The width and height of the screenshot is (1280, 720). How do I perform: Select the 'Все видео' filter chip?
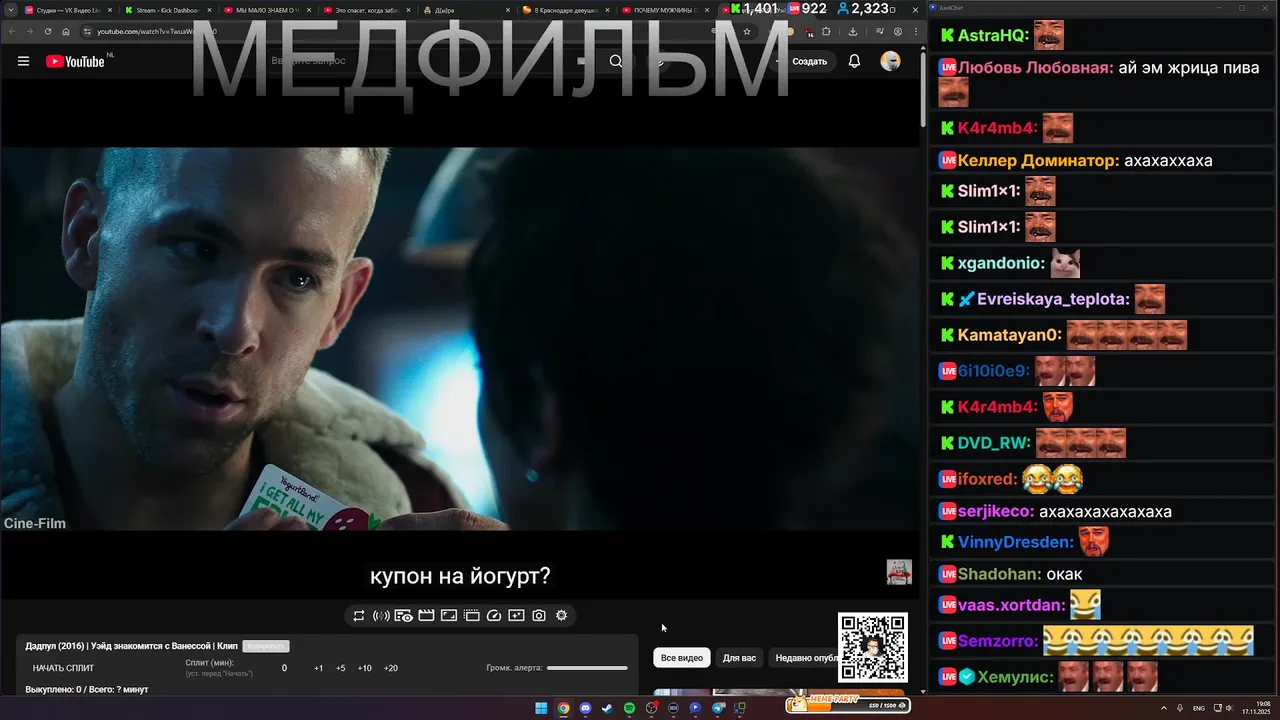click(x=682, y=658)
